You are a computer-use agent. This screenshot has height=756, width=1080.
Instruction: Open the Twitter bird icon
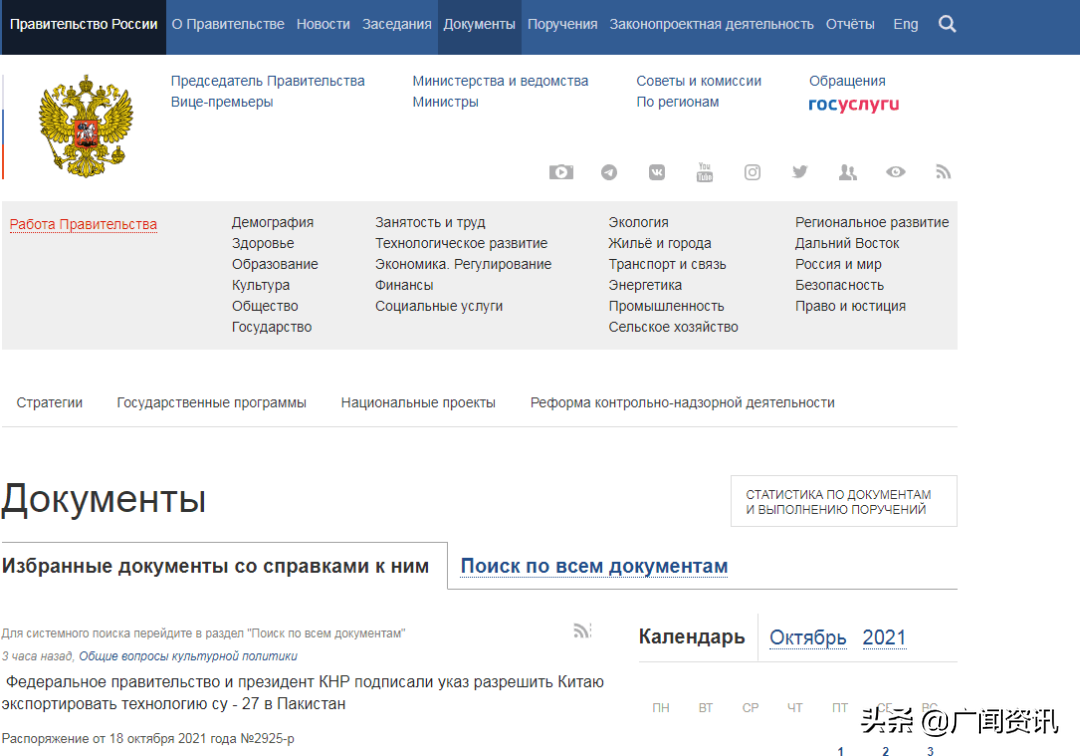[x=800, y=172]
